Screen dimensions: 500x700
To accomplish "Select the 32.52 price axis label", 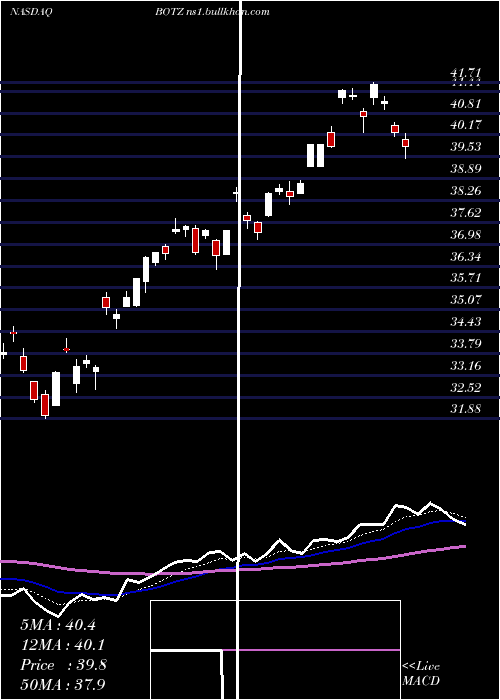I will tap(466, 387).
